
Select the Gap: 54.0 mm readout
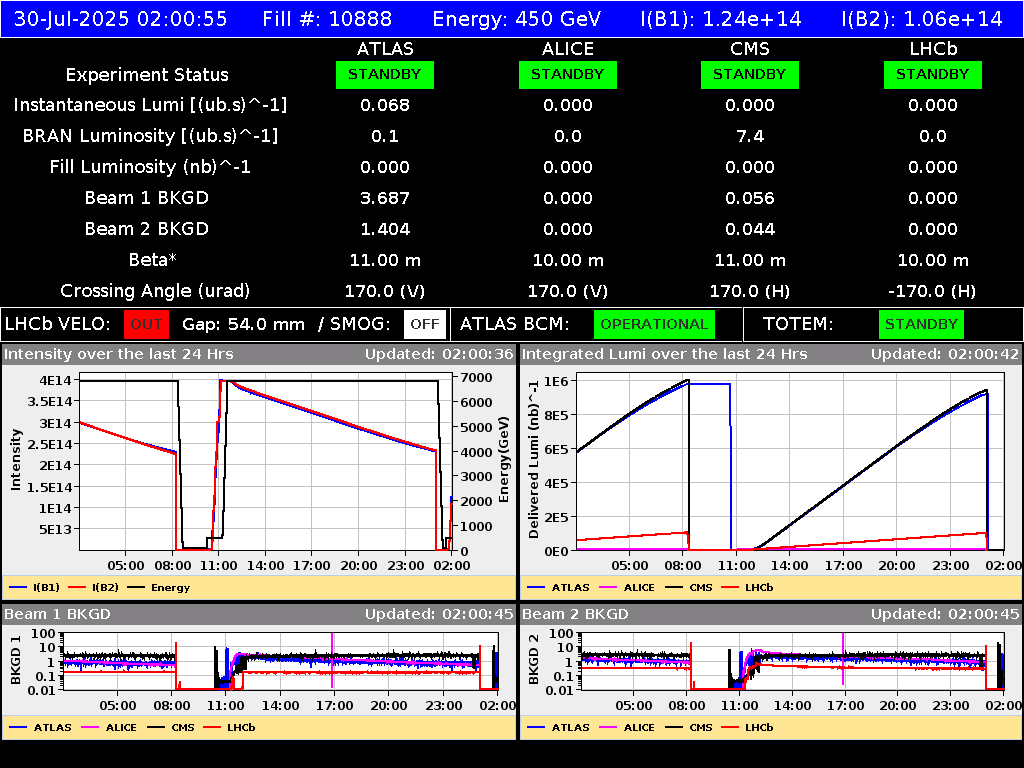coord(244,325)
